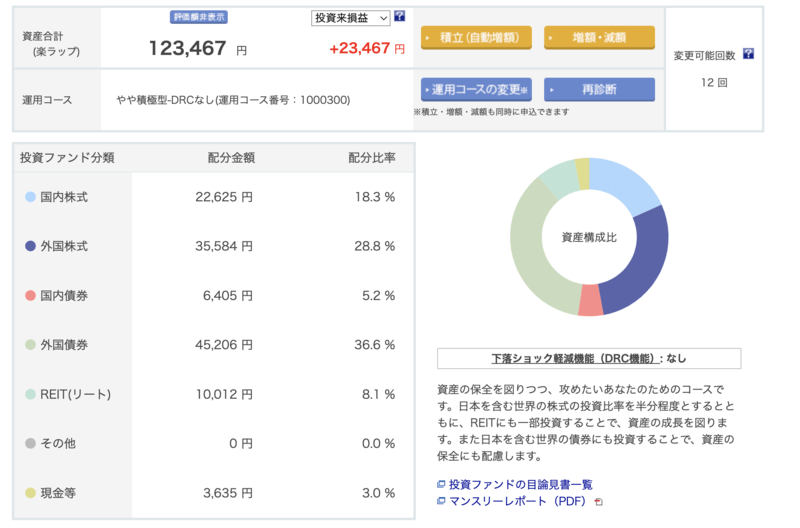Click the 12 回 change count value
Image resolution: width=800 pixels, height=528 pixels.
tap(714, 83)
